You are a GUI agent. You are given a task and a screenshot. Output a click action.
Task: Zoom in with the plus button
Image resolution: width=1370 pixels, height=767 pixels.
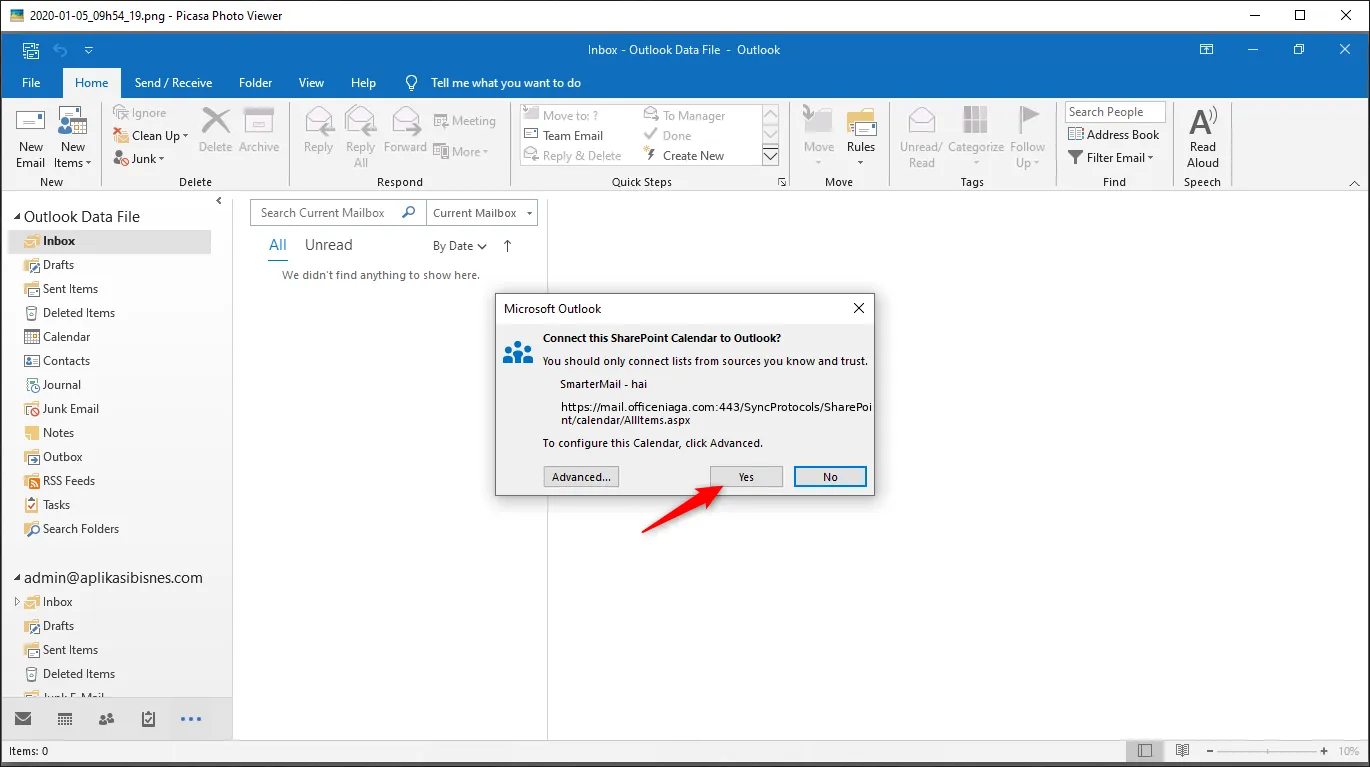(1324, 751)
